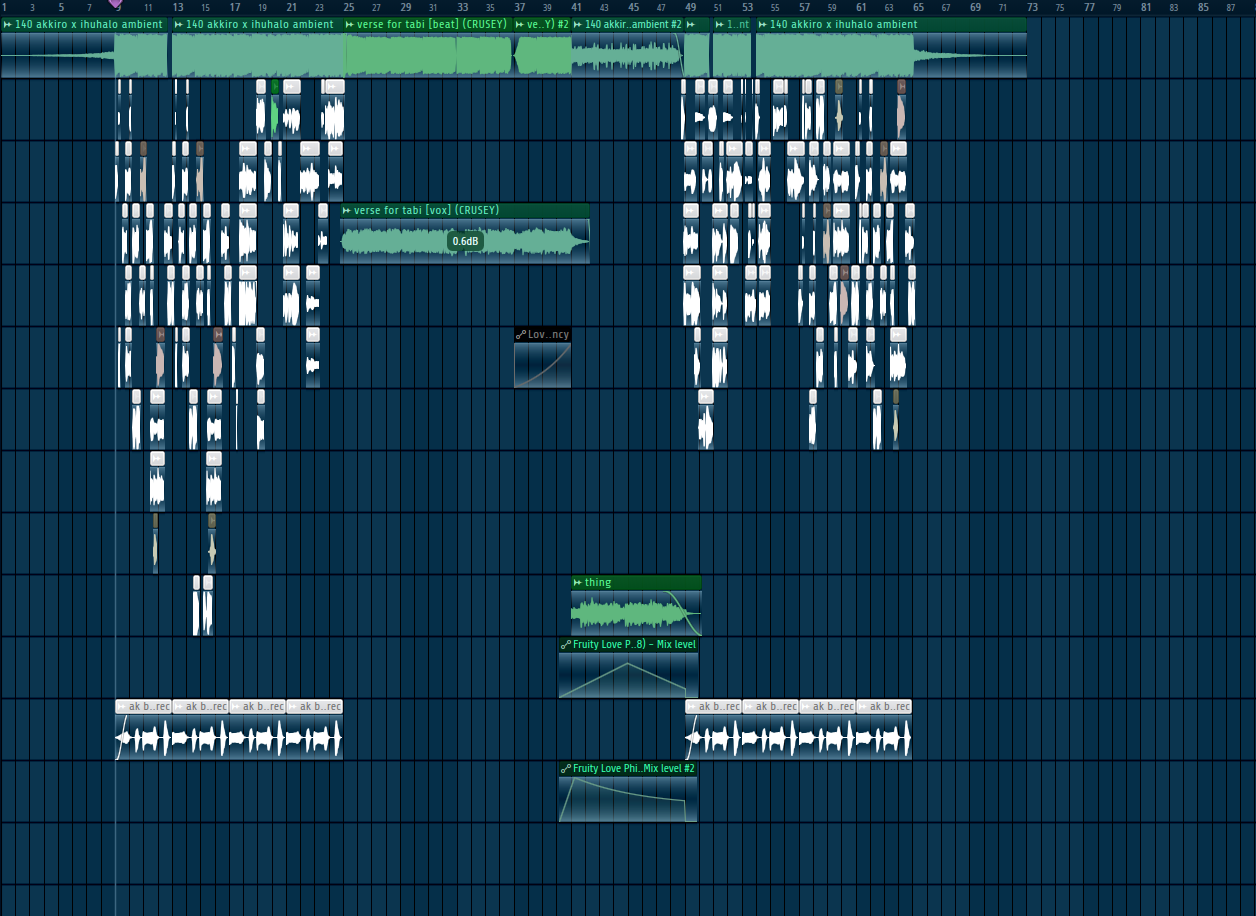The height and width of the screenshot is (916, 1256).
Task: Jump to bar 69 on the timeline ruler
Action: tap(976, 7)
